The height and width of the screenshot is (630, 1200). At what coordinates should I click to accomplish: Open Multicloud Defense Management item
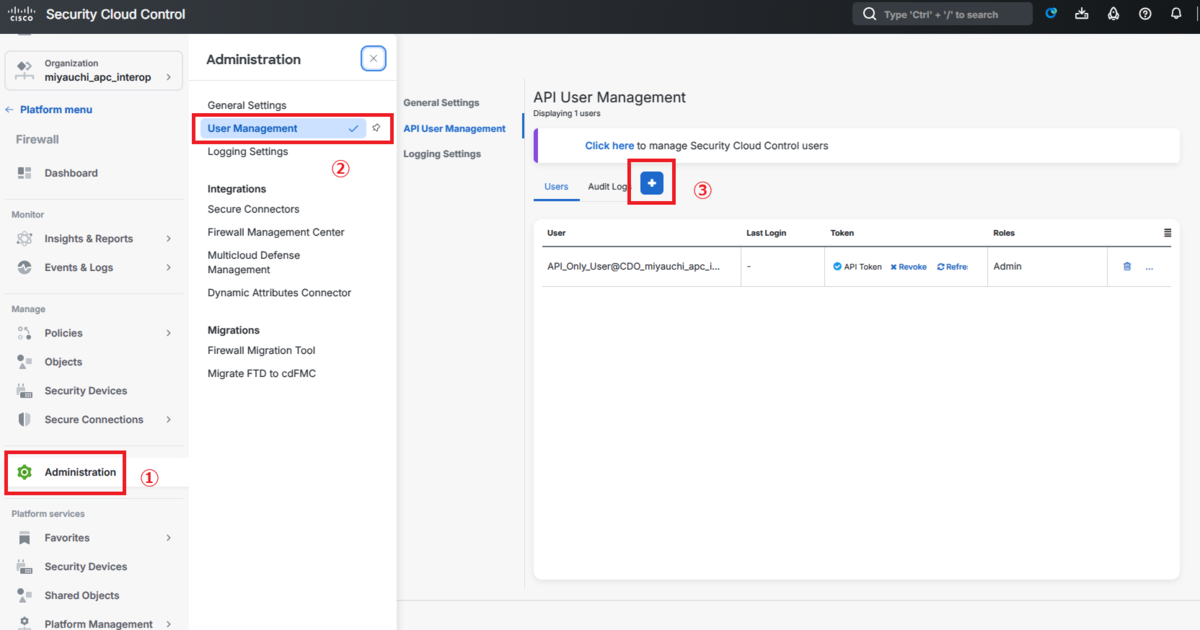pyautogui.click(x=254, y=262)
